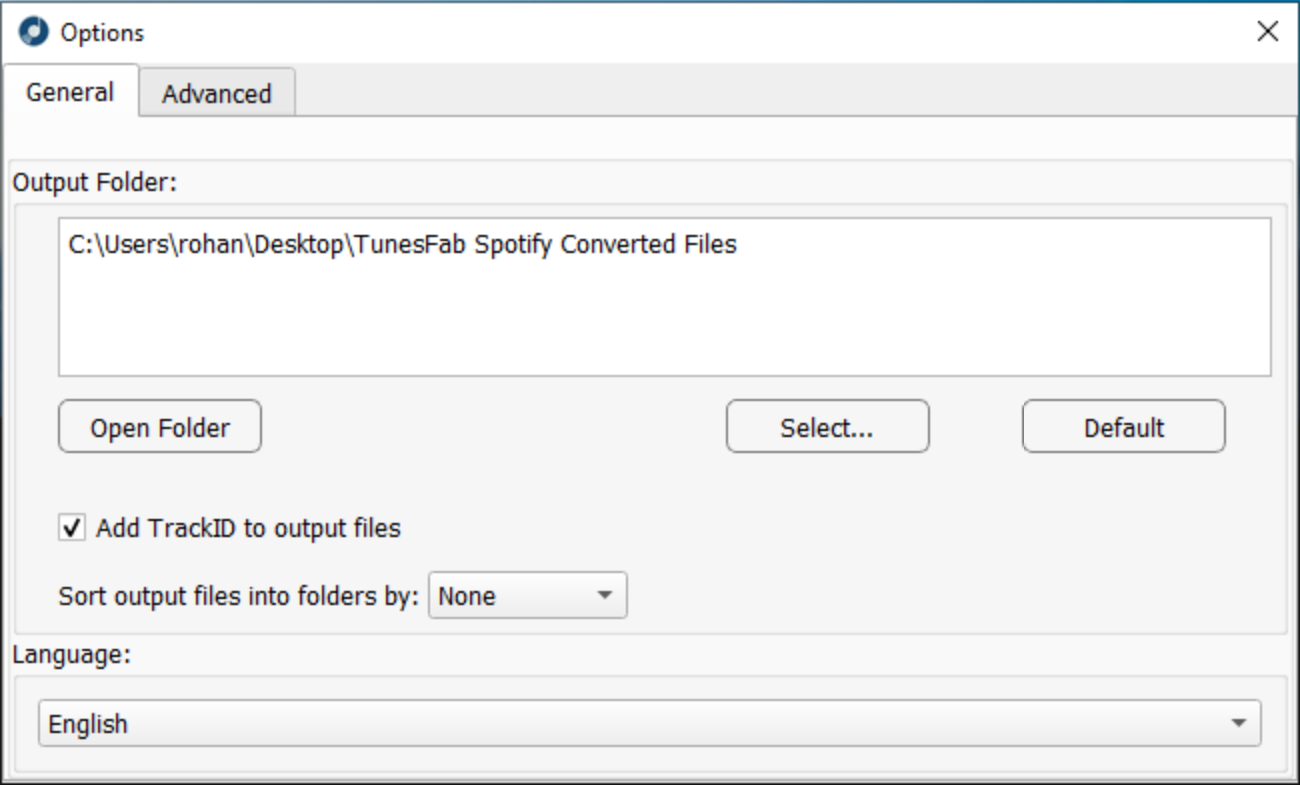Click the Language dropdown arrow
The image size is (1300, 785).
pyautogui.click(x=1239, y=723)
